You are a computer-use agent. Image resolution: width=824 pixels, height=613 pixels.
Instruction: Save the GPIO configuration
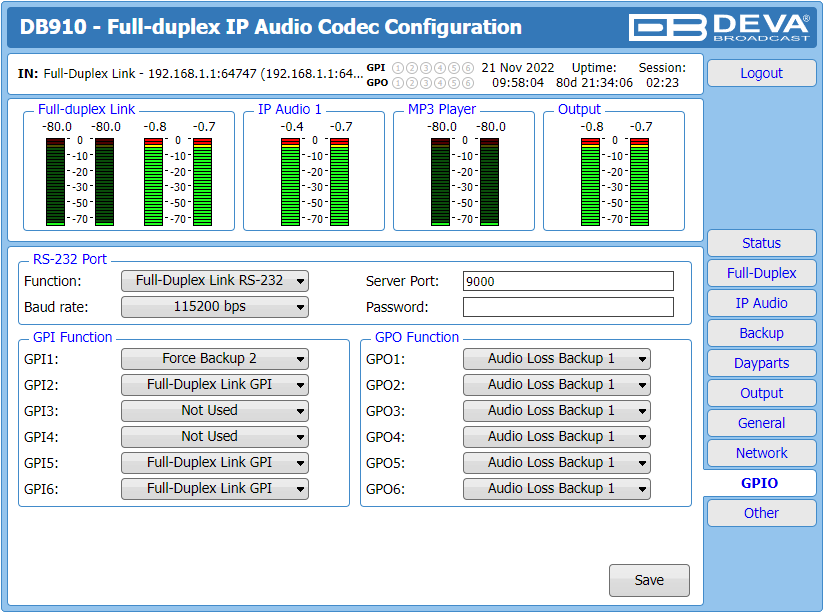pos(649,580)
